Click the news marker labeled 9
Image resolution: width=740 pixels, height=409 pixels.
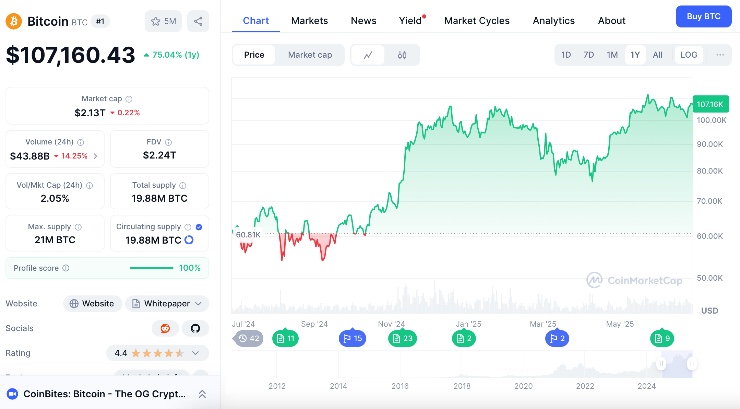[662, 338]
